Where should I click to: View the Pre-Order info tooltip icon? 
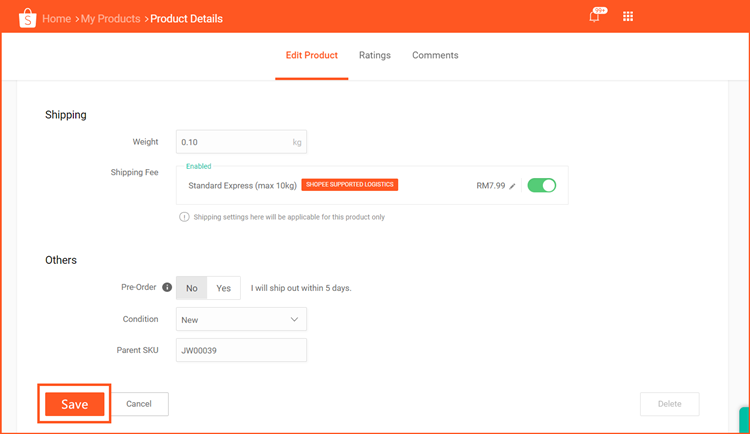[167, 287]
